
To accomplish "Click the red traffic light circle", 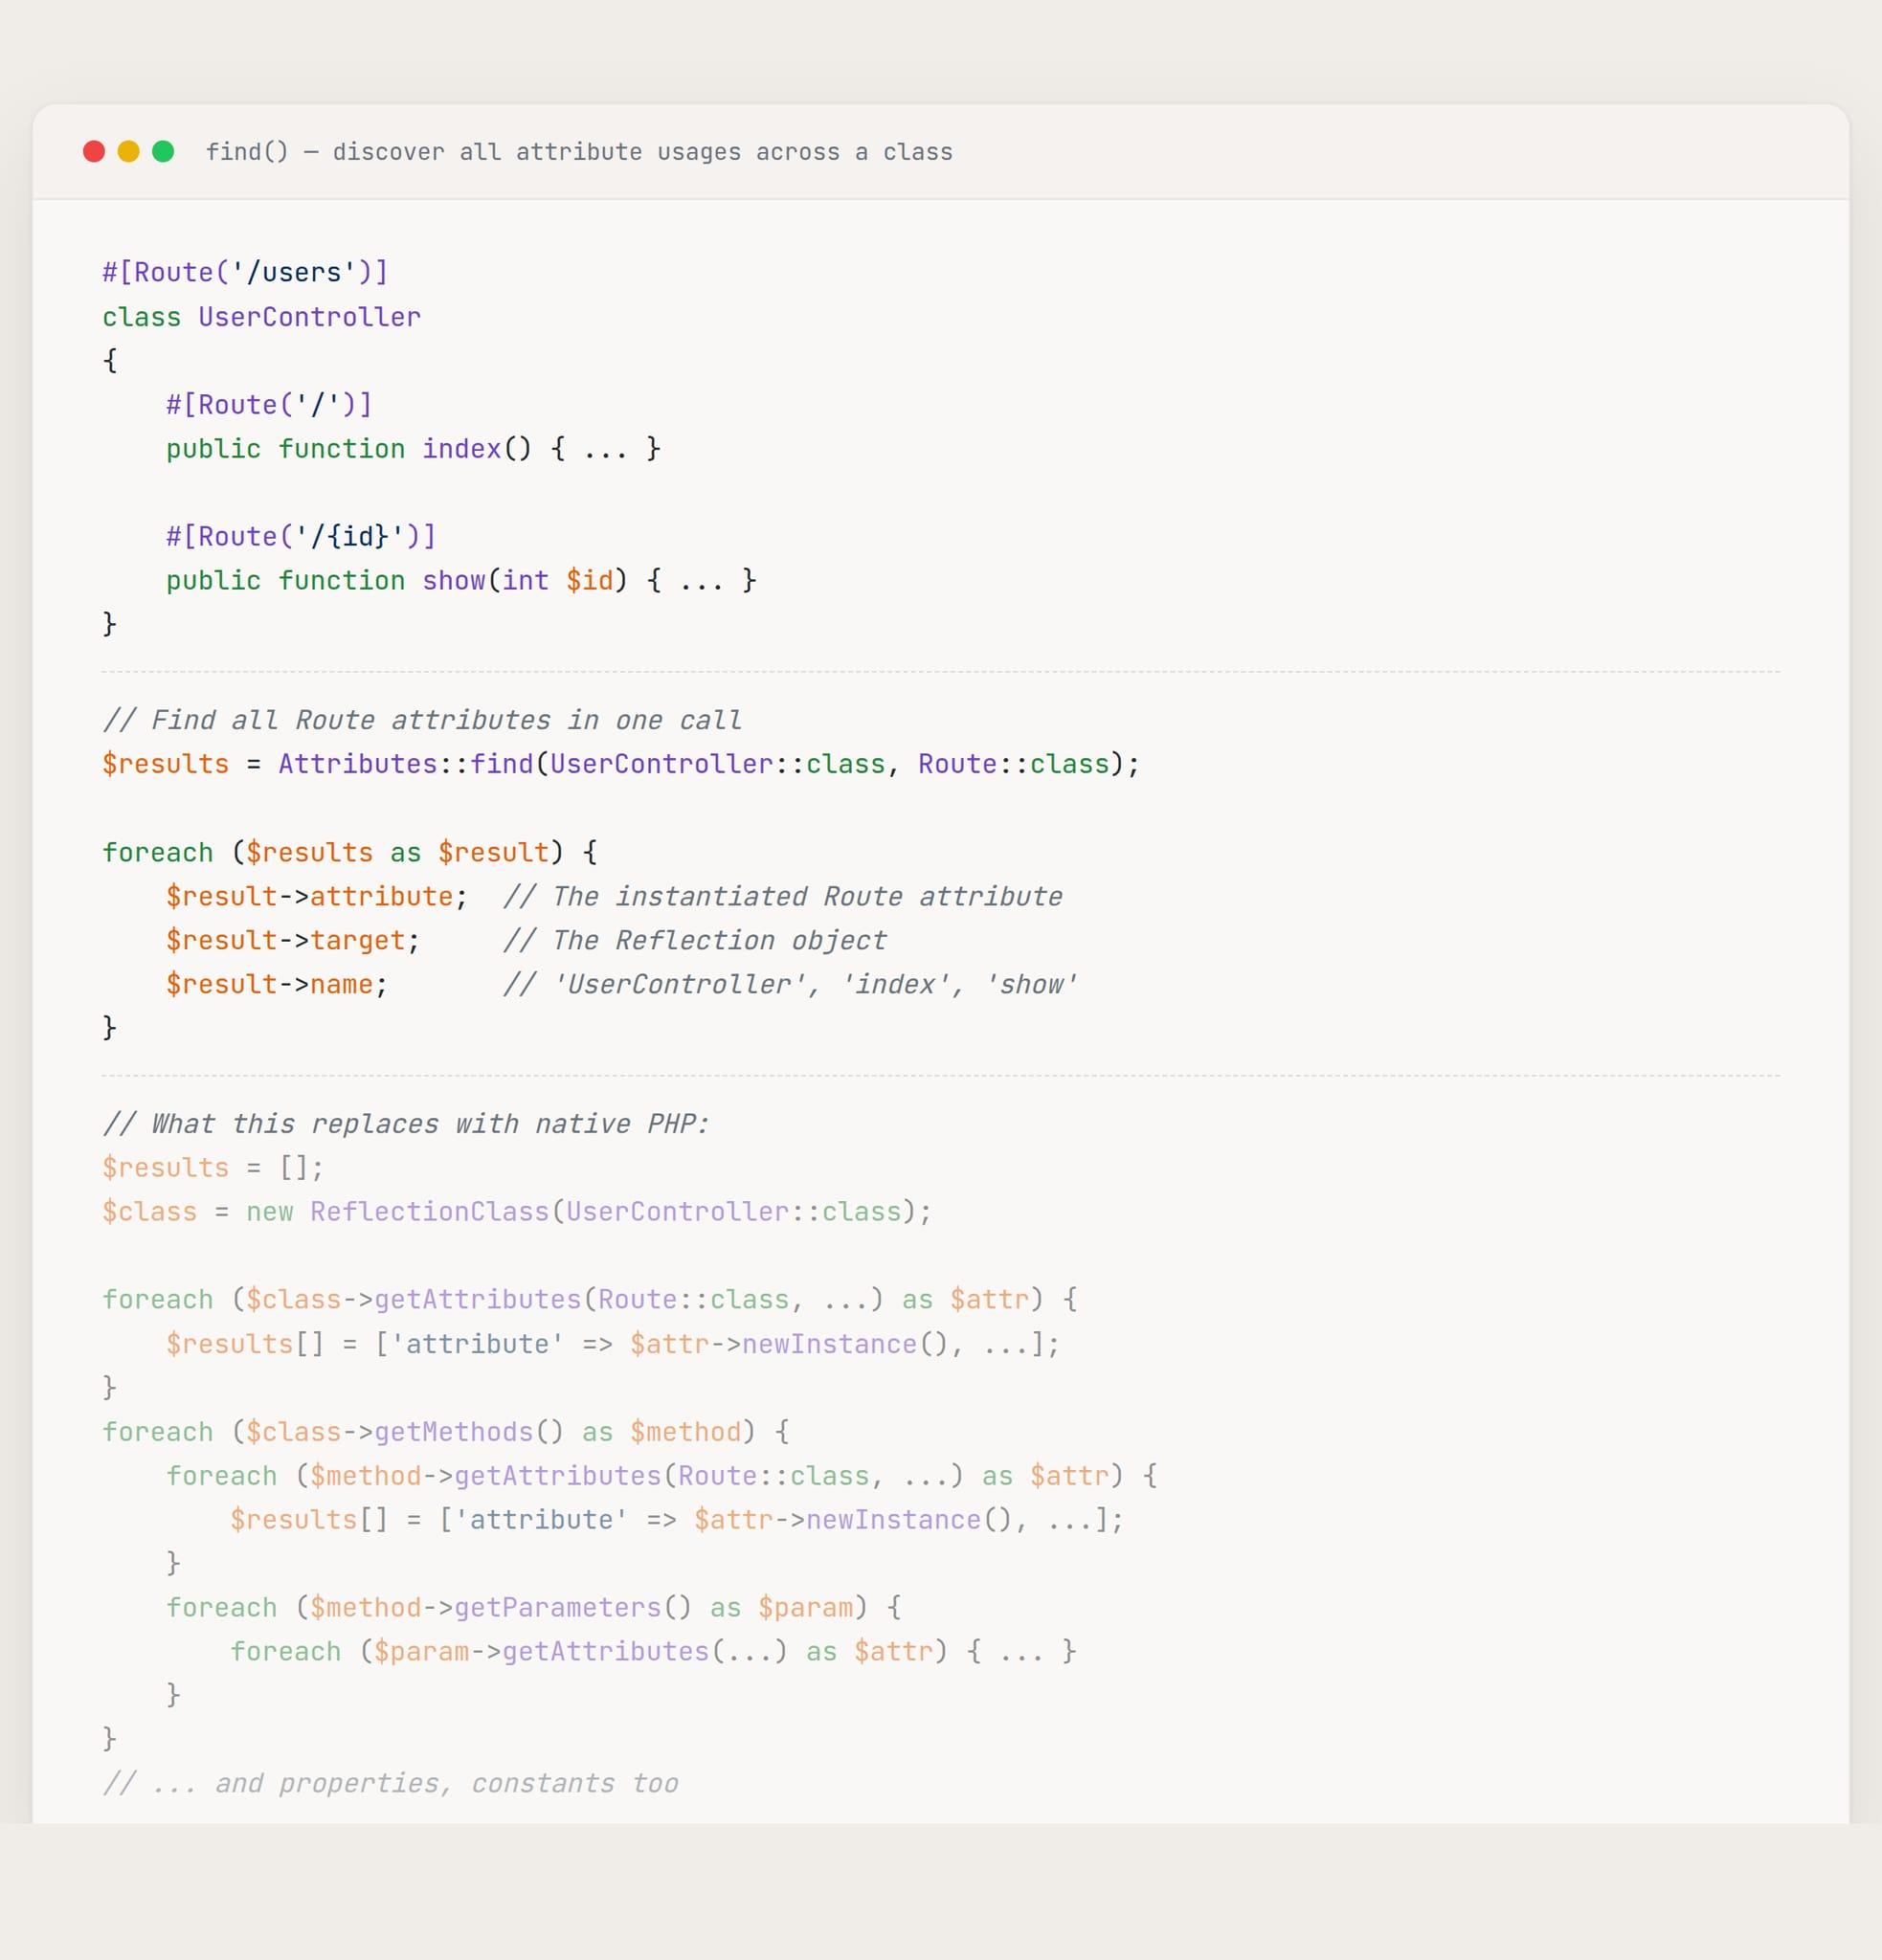I will coord(95,151).
